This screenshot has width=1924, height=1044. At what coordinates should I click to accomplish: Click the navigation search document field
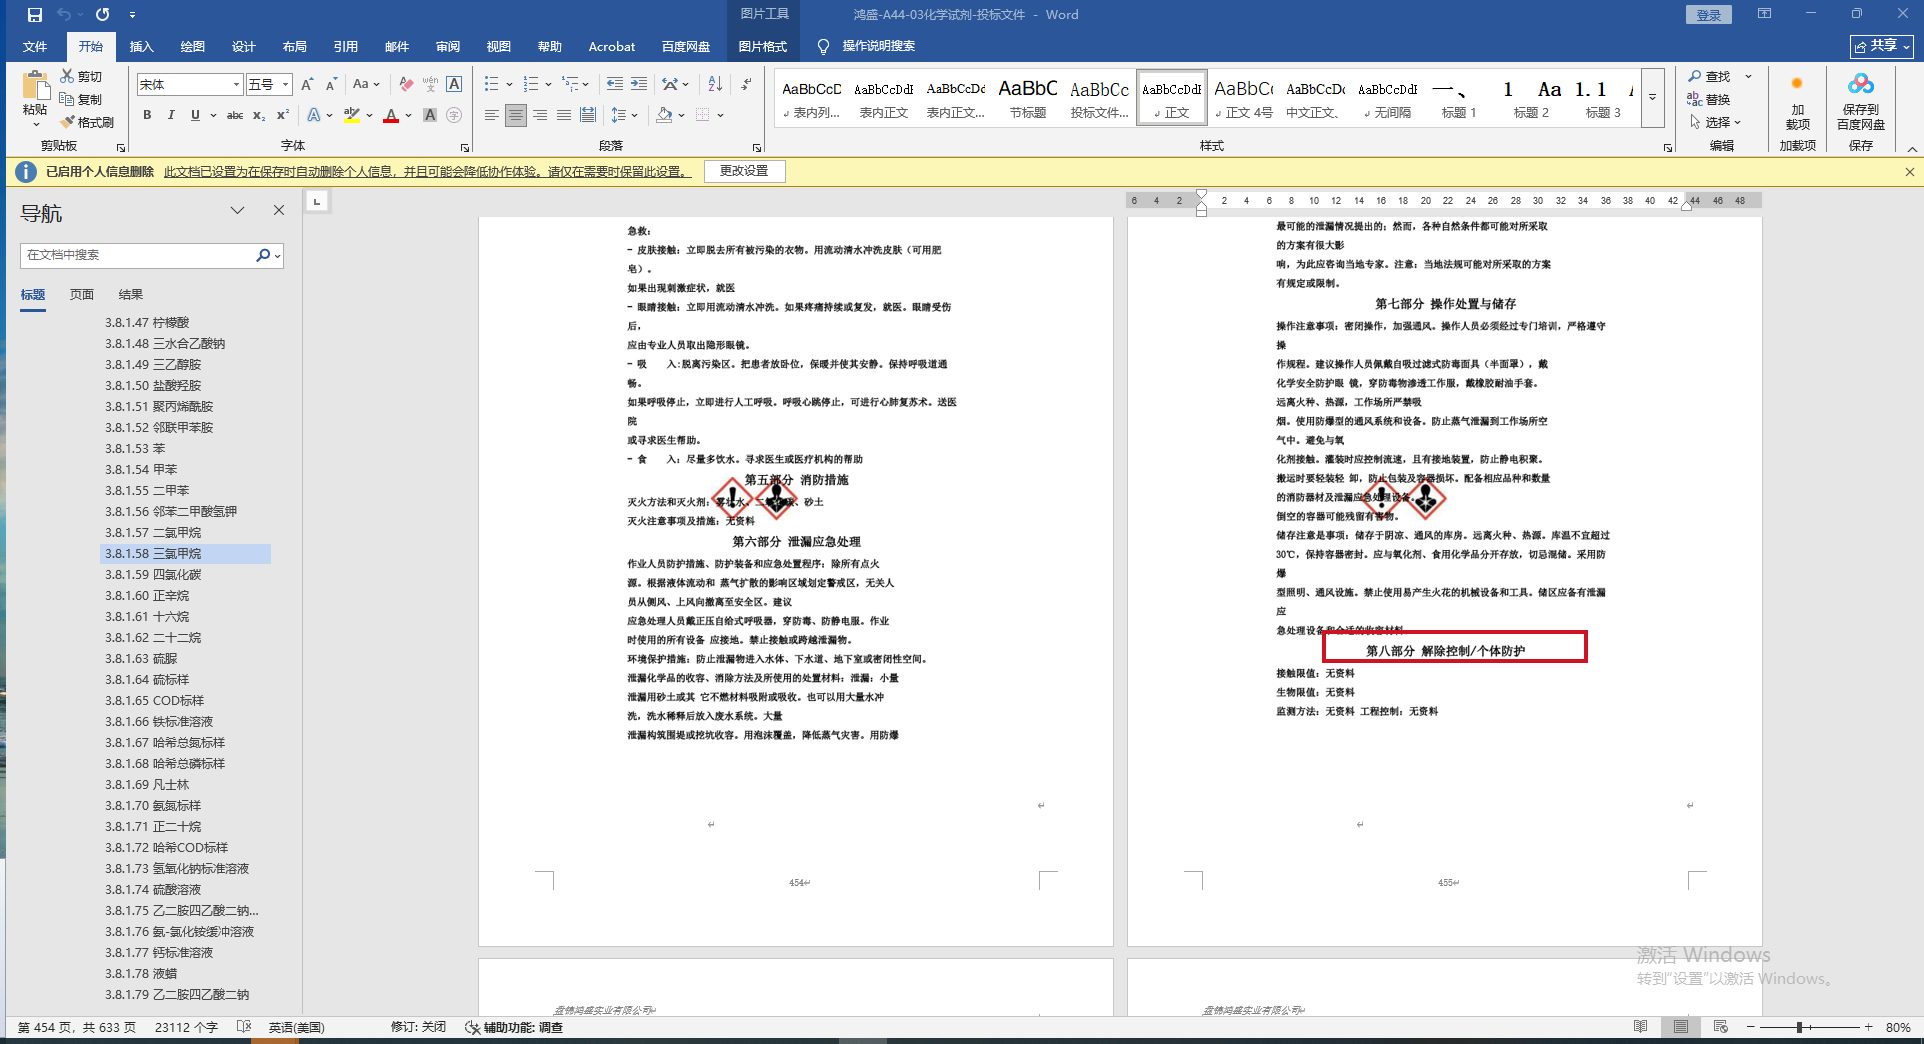tap(138, 255)
